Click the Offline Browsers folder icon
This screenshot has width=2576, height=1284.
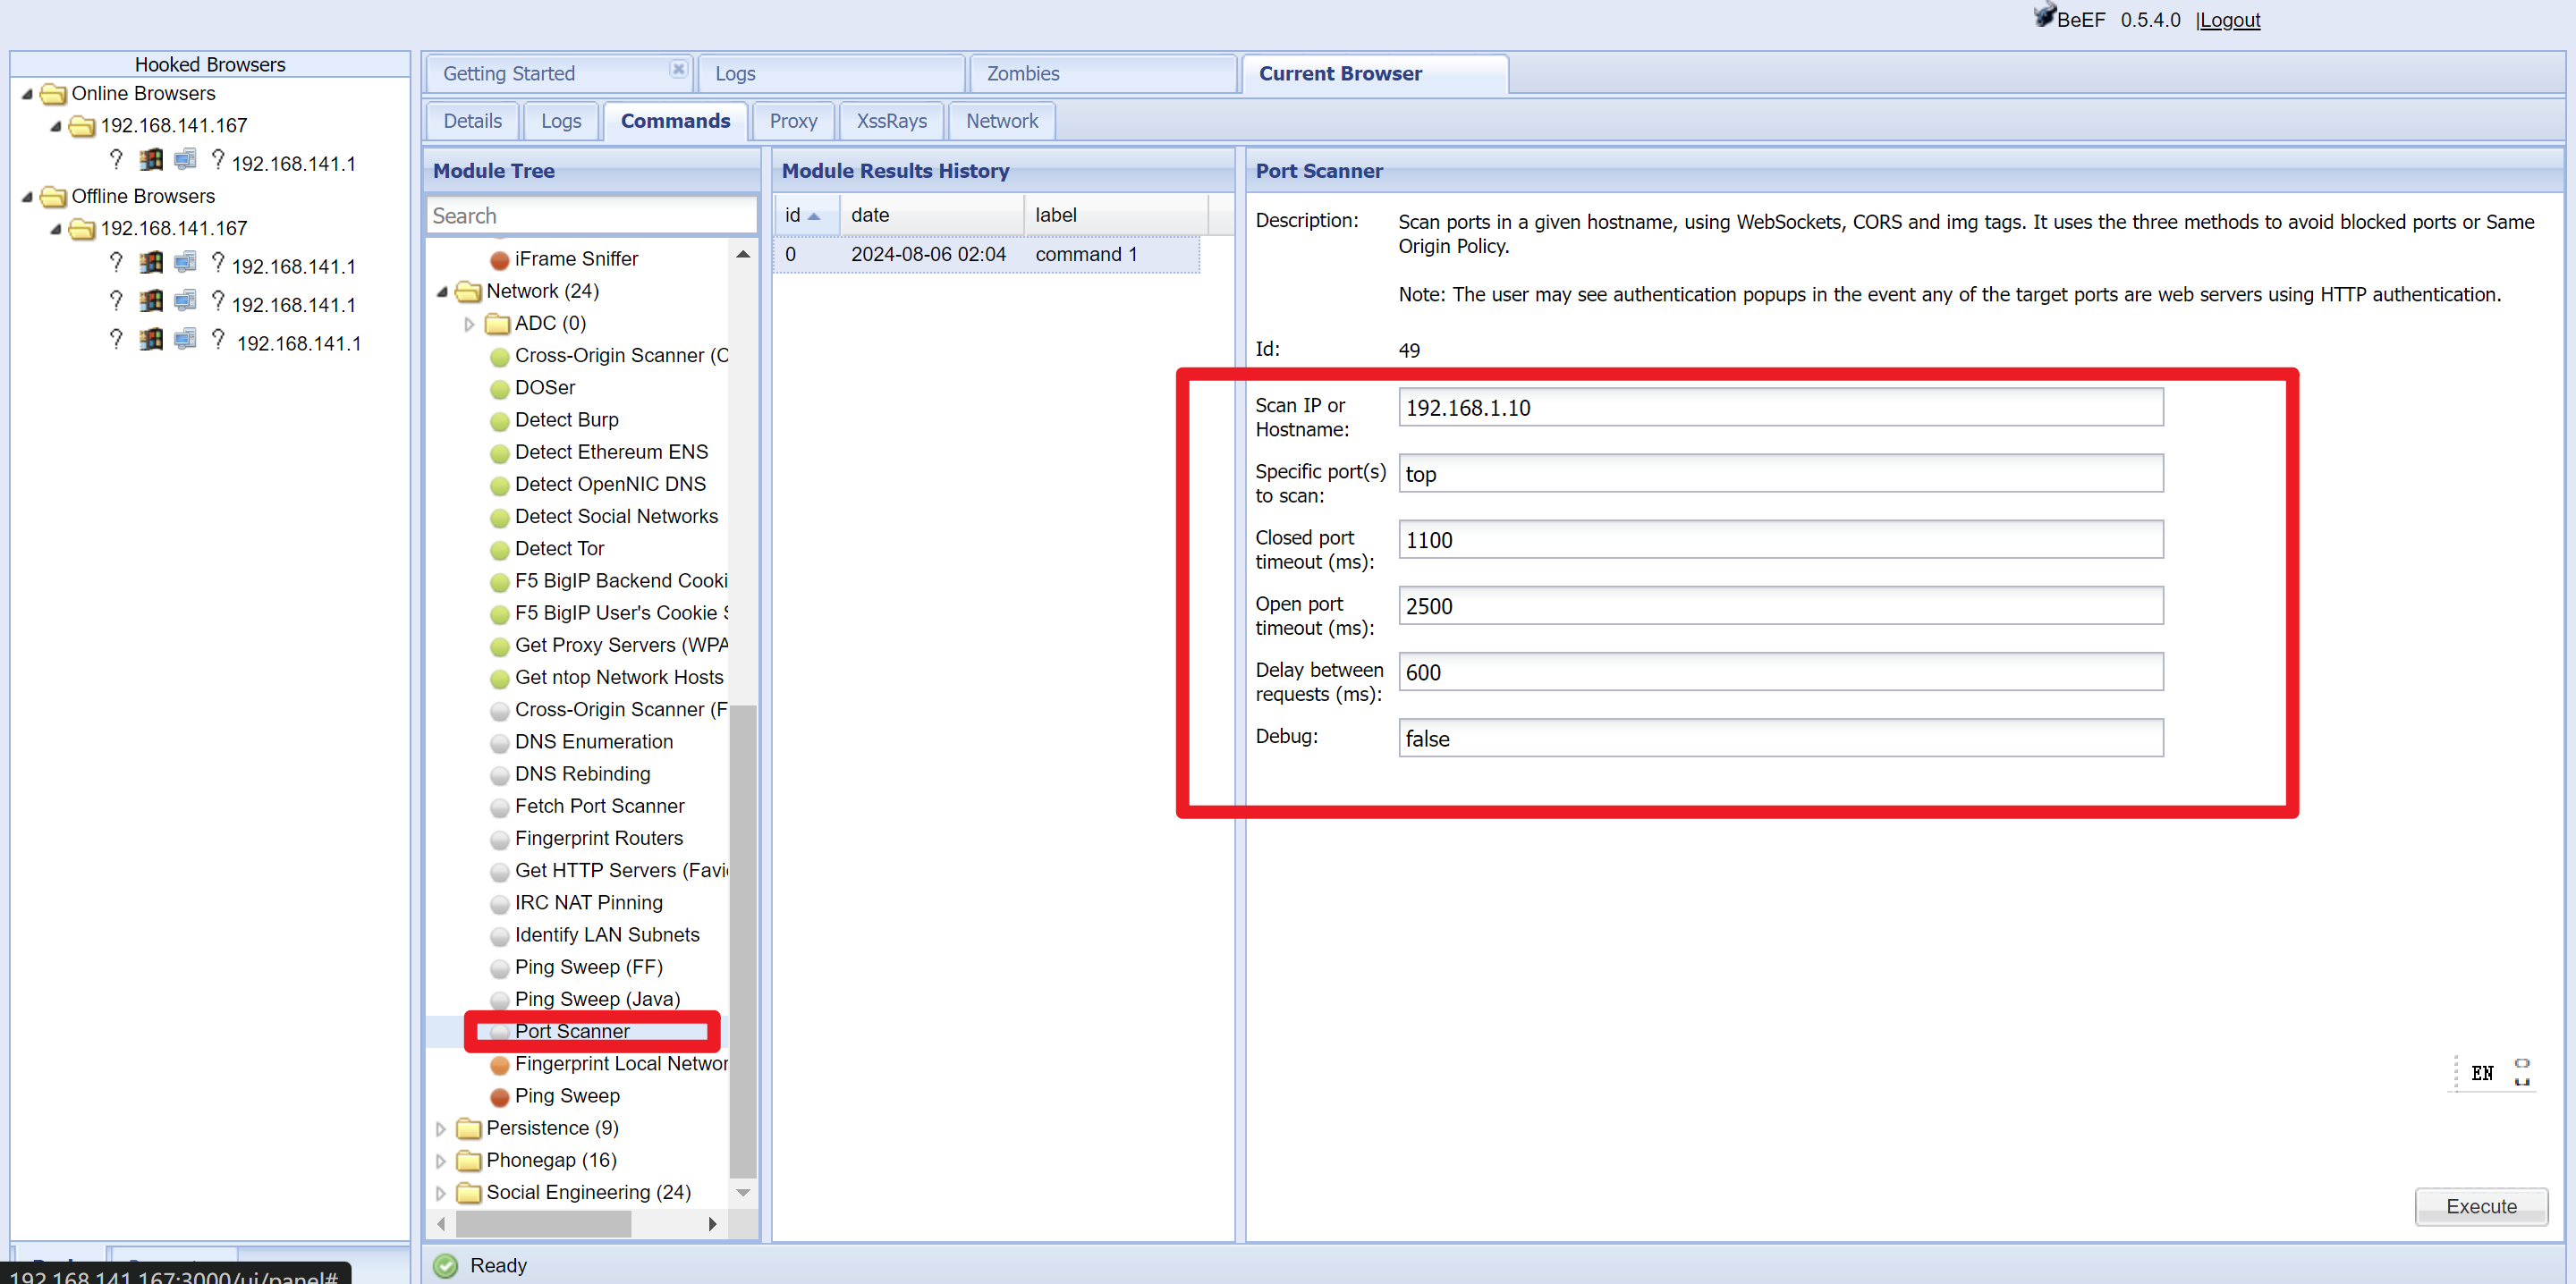pyautogui.click(x=53, y=197)
